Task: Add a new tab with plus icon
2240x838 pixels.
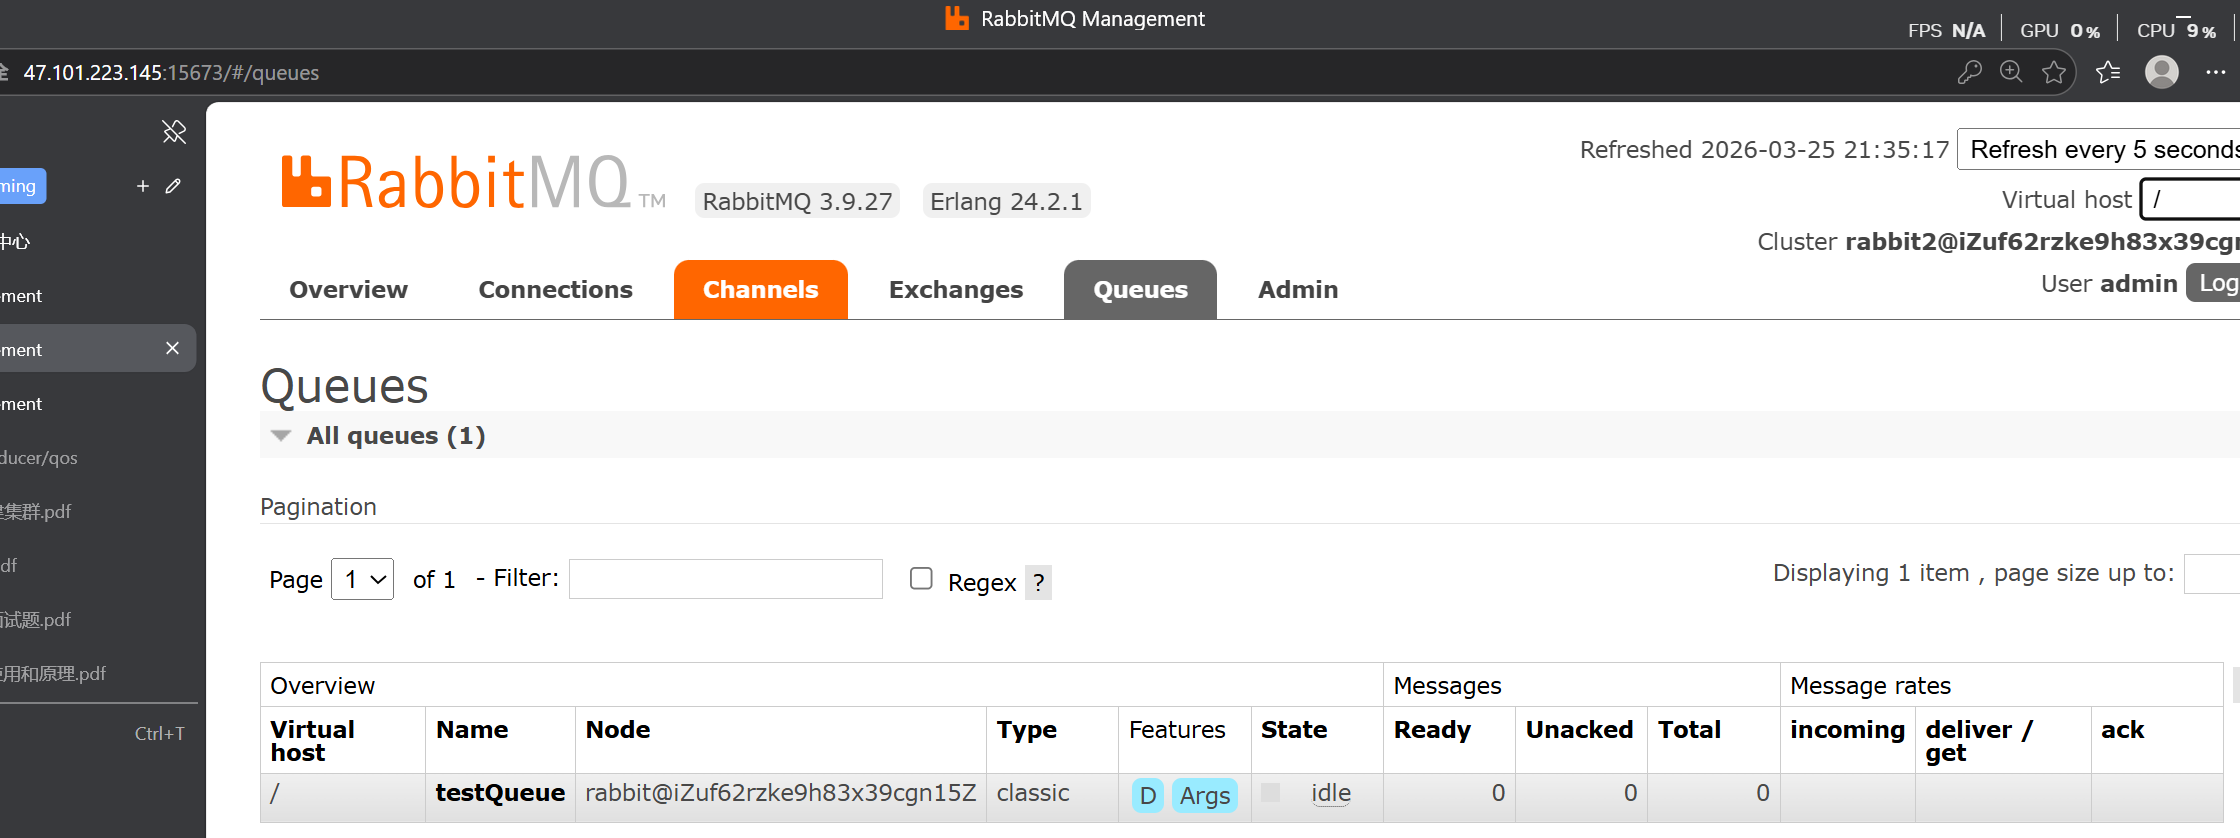Action: pyautogui.click(x=143, y=186)
